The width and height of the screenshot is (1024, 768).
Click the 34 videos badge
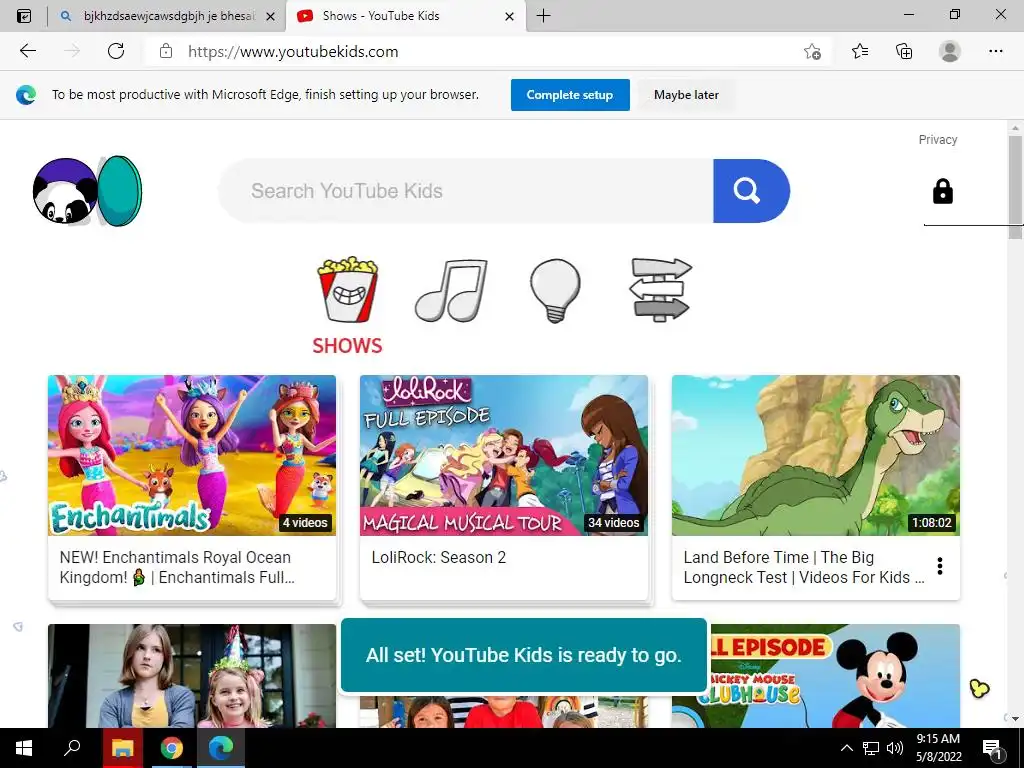point(613,522)
